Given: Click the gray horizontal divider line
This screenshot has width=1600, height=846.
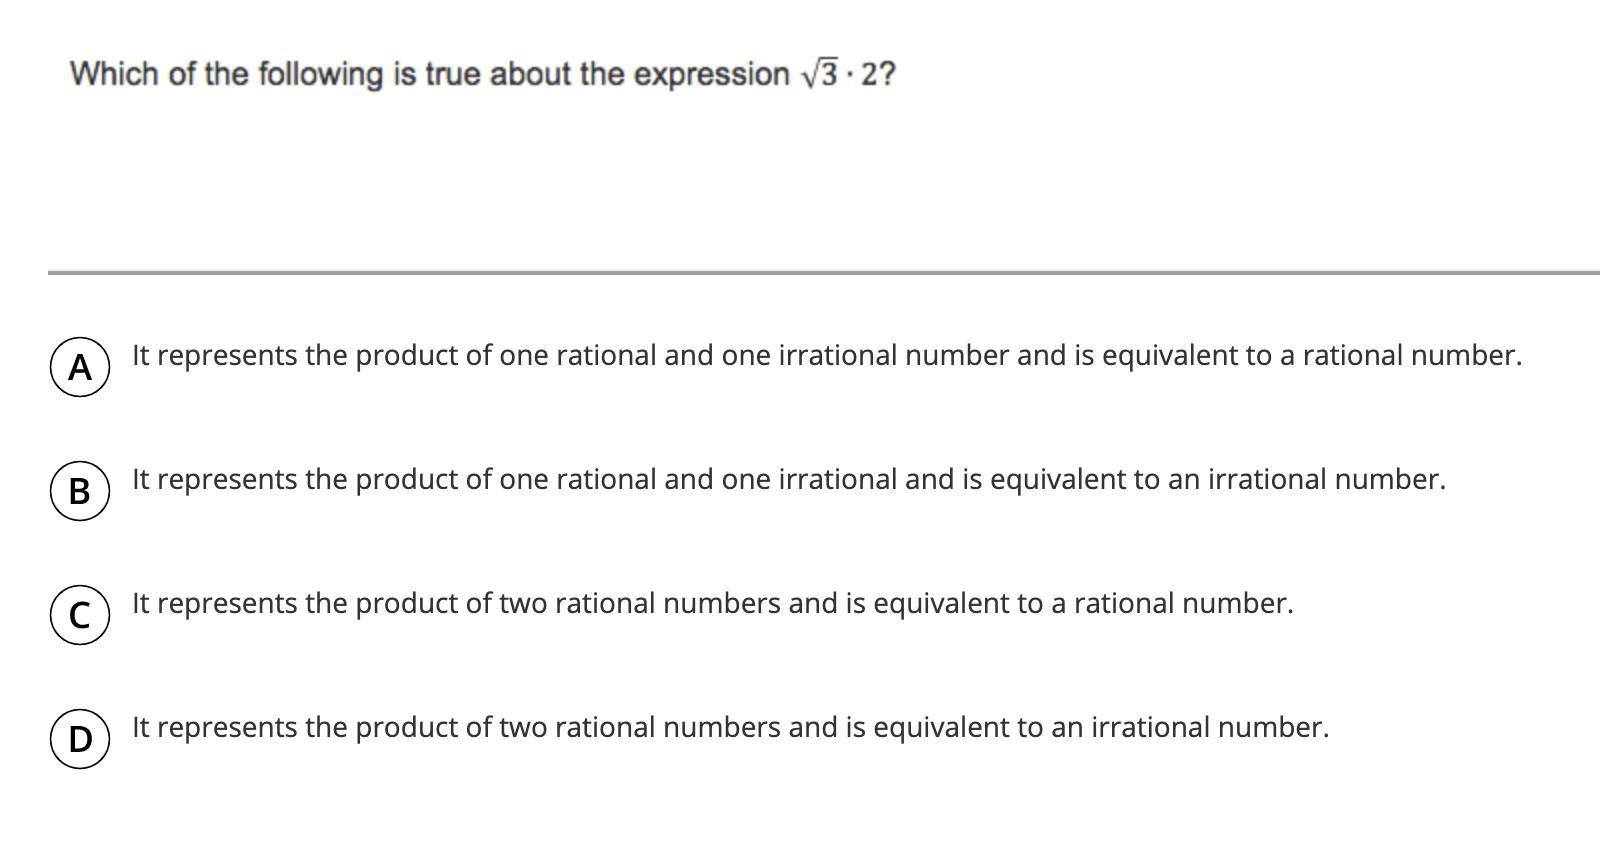Looking at the screenshot, I should pyautogui.click(x=824, y=271).
